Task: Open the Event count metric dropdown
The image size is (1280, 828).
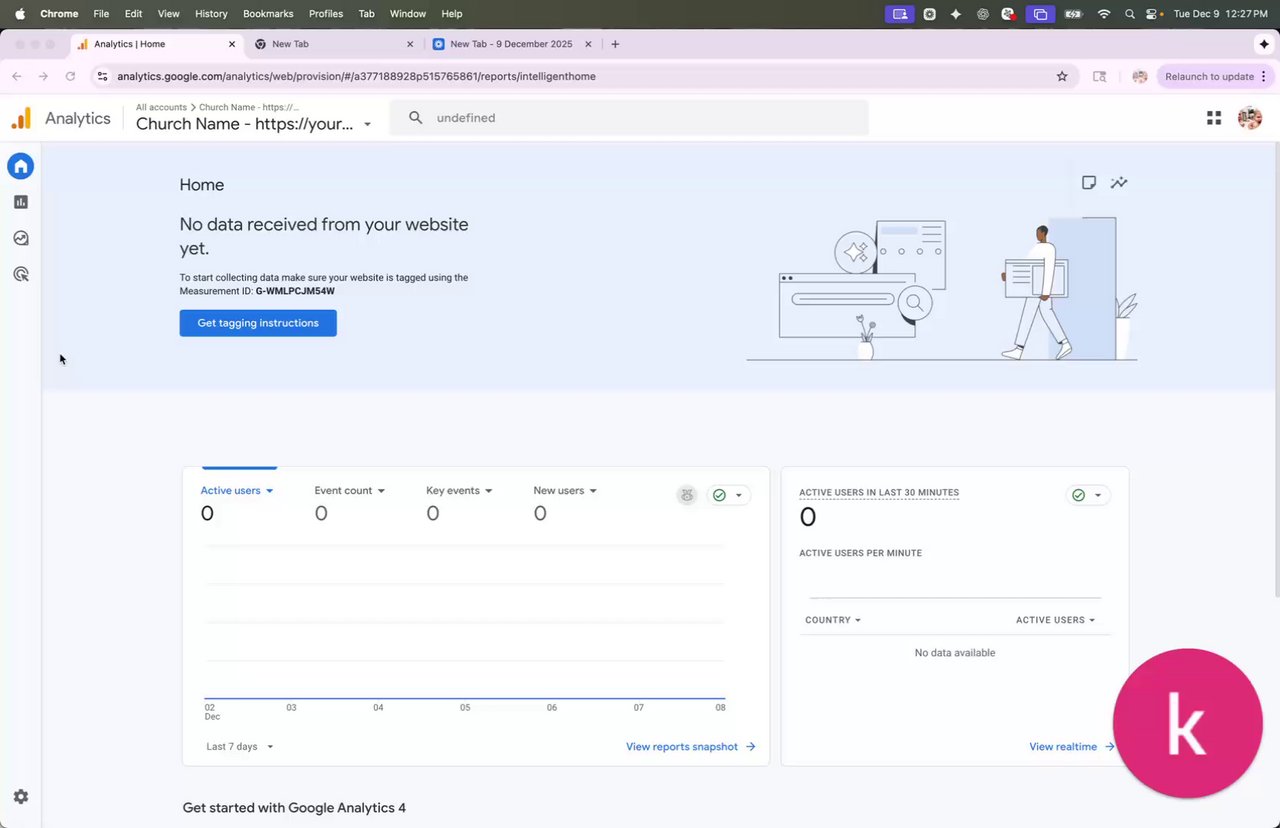Action: coord(350,491)
